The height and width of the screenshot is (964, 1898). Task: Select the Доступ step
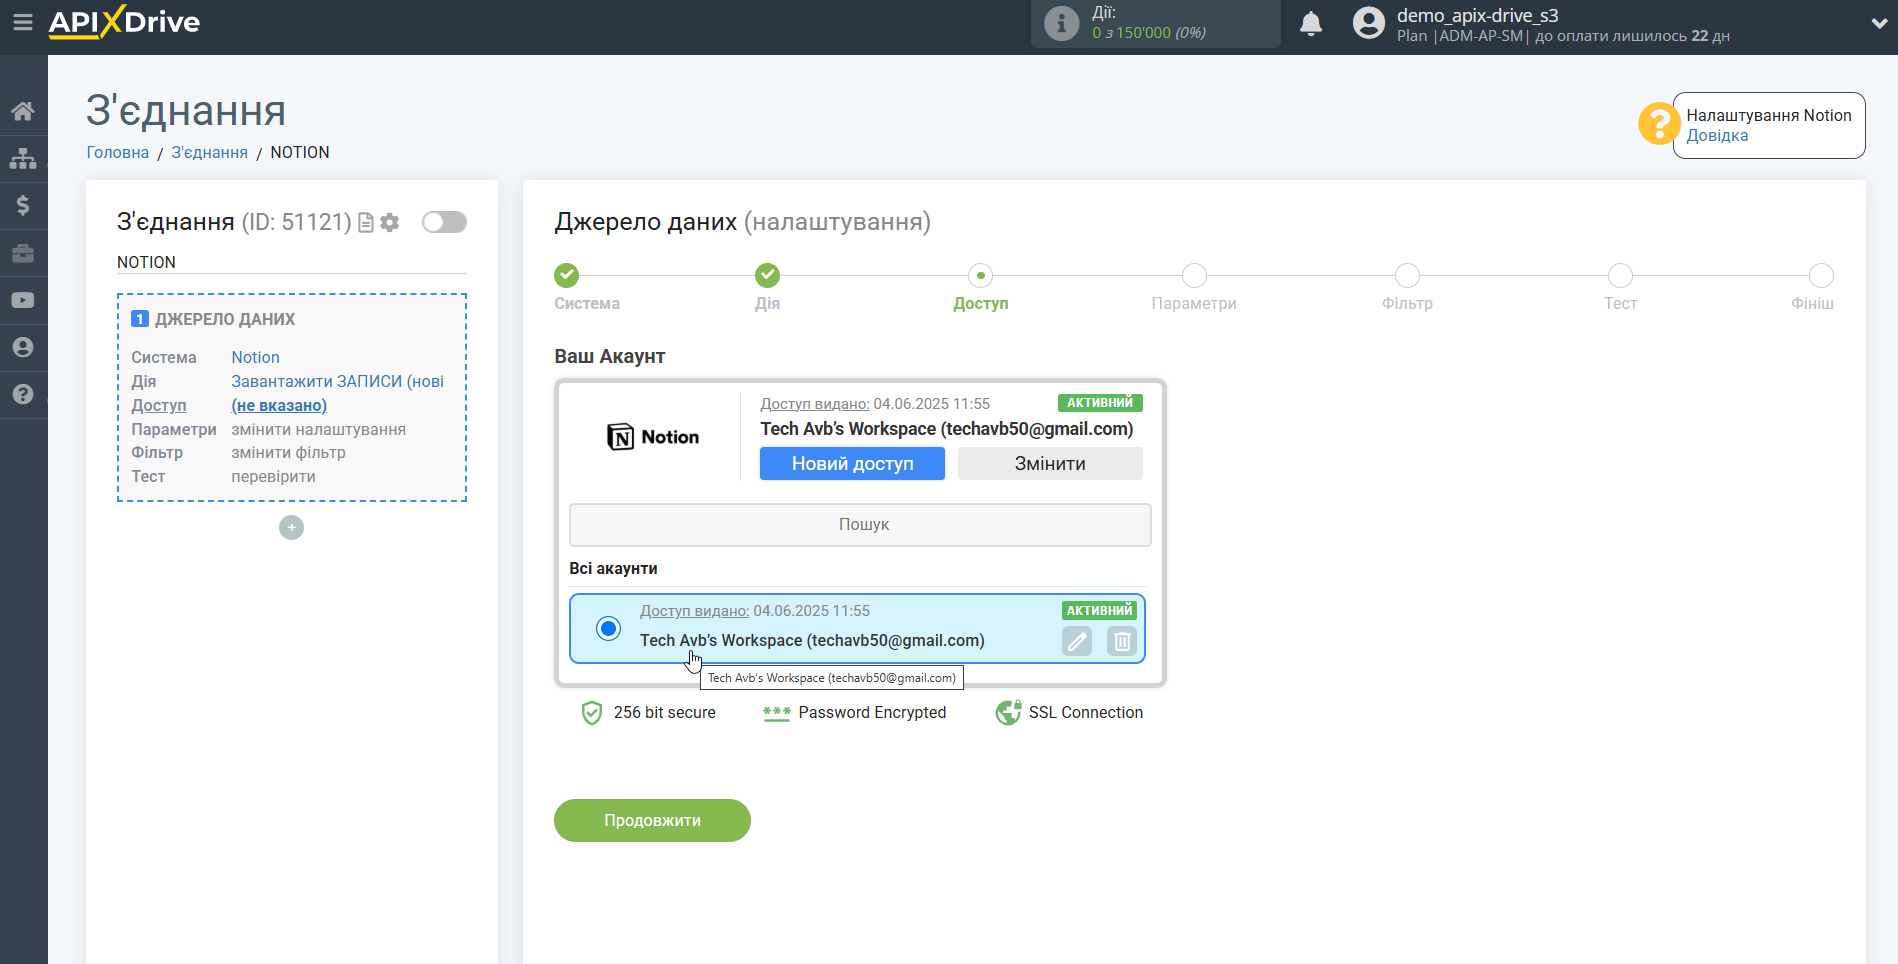click(981, 275)
